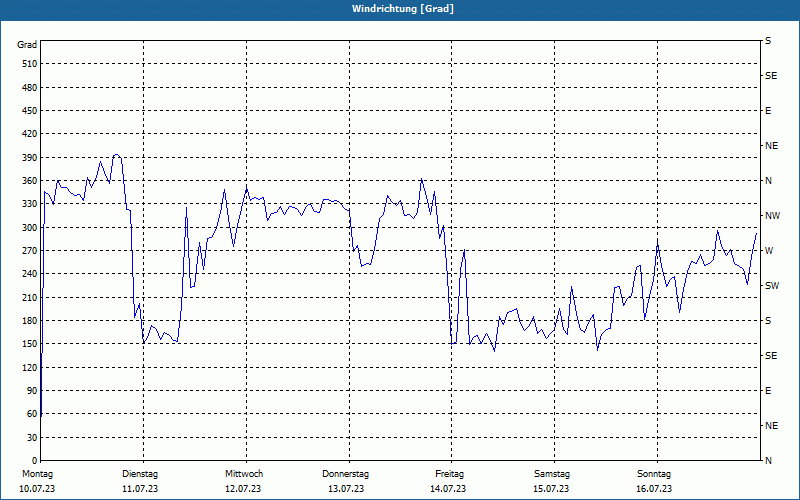Select the 360 value on the degree axis
This screenshot has height=500, width=800.
tap(30, 181)
